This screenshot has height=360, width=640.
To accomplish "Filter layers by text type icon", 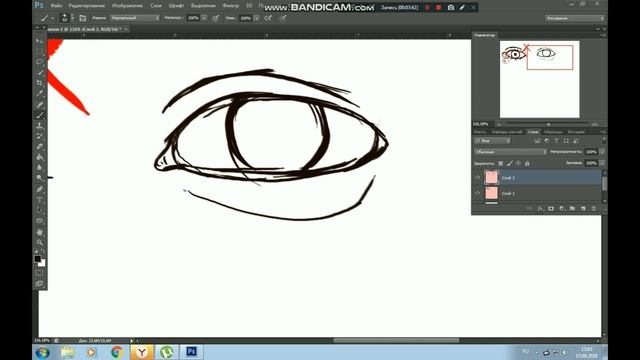I will tap(556, 141).
